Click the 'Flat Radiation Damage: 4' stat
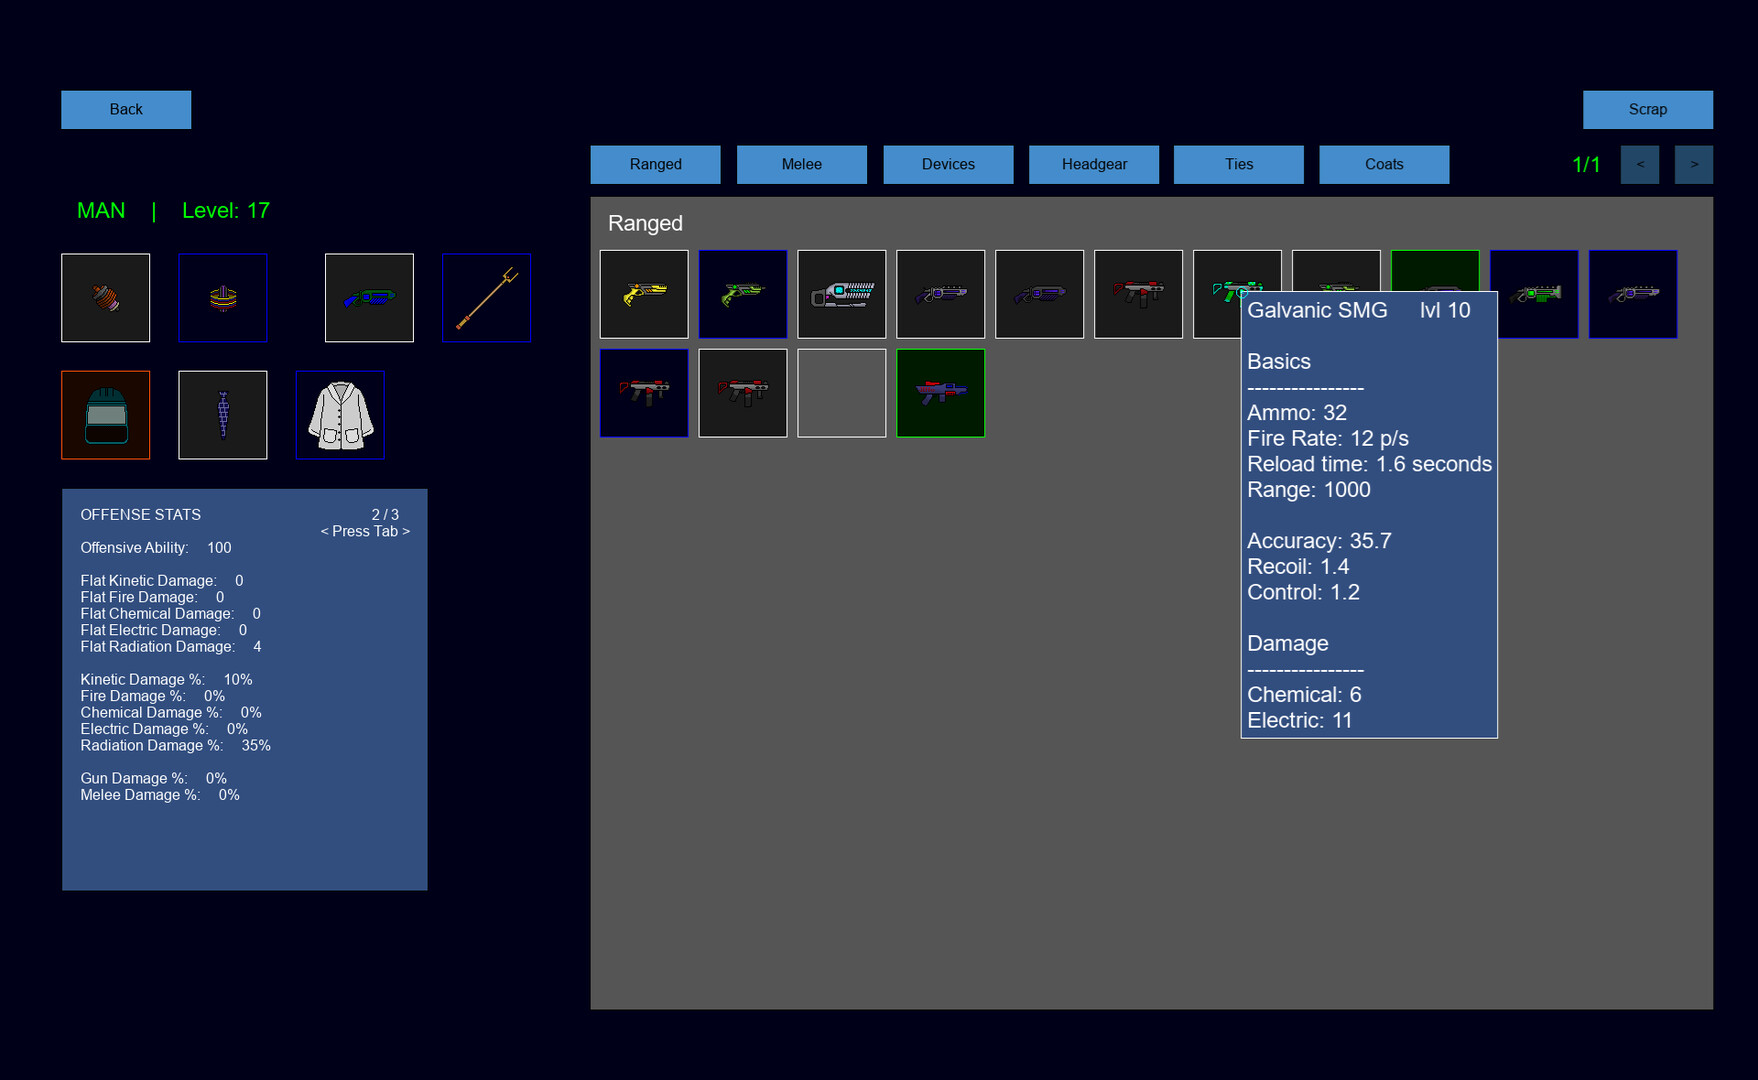 171,647
